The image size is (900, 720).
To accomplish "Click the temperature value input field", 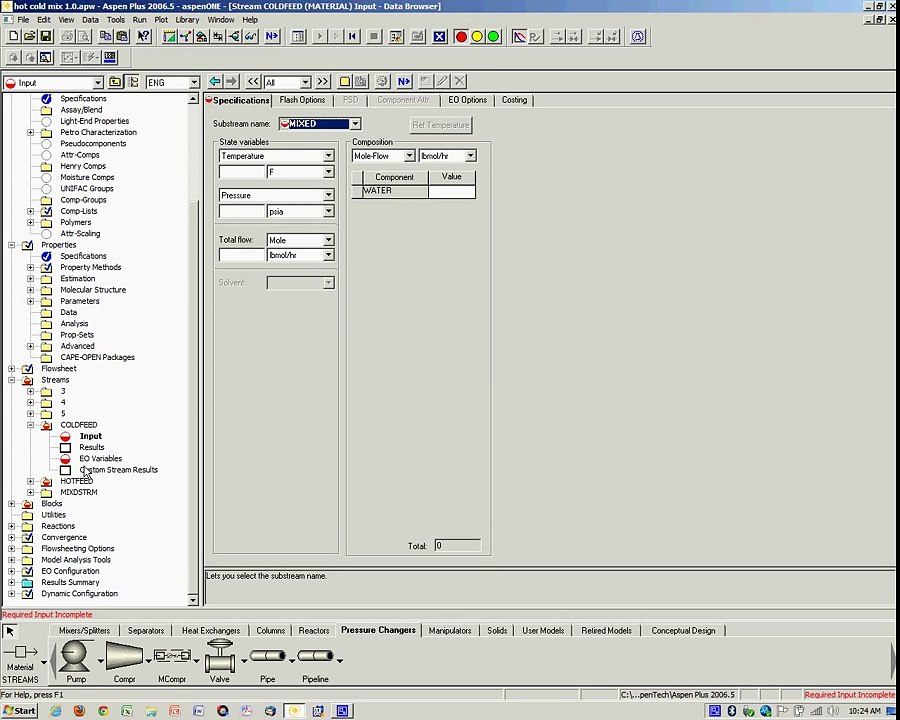I will coord(242,172).
